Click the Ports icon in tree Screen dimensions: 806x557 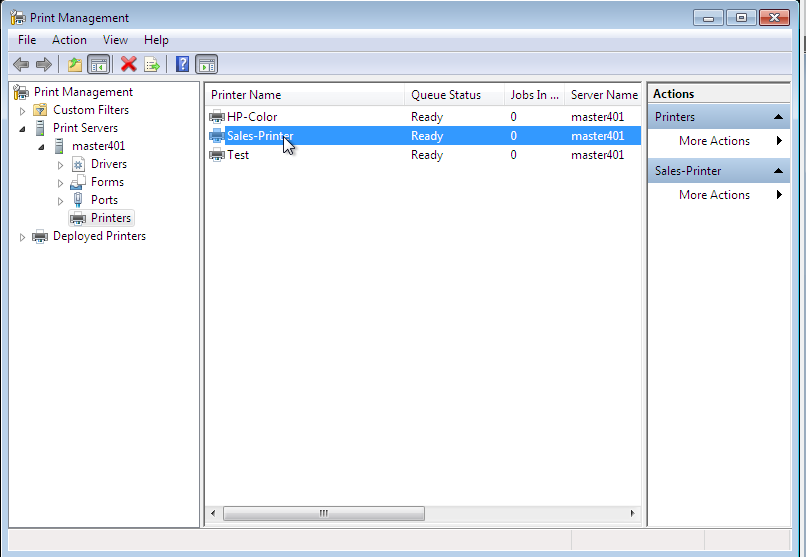click(x=78, y=200)
